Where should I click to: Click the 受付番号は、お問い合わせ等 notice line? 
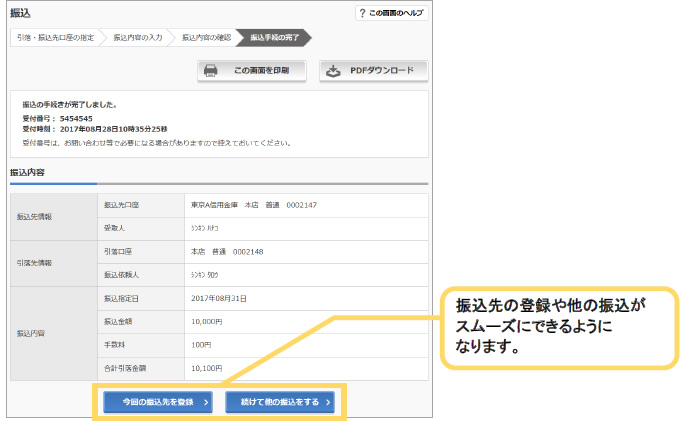pyautogui.click(x=157, y=143)
